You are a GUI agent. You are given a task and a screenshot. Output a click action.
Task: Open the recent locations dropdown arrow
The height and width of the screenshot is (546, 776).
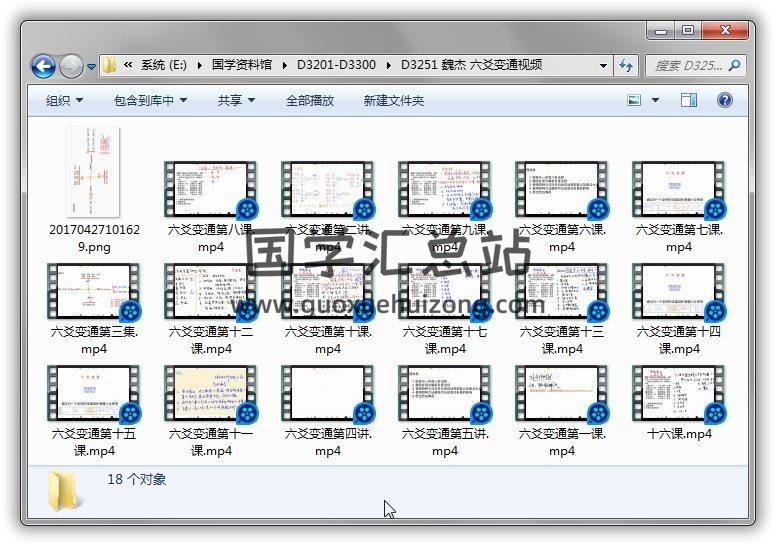(91, 66)
